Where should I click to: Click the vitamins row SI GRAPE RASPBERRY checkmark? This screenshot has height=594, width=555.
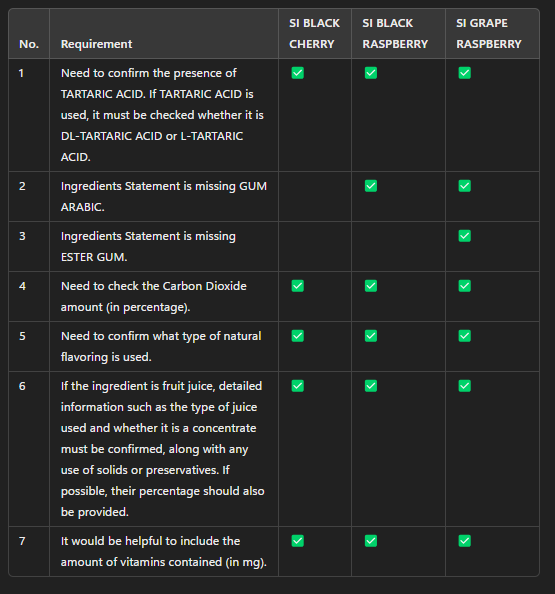(464, 541)
